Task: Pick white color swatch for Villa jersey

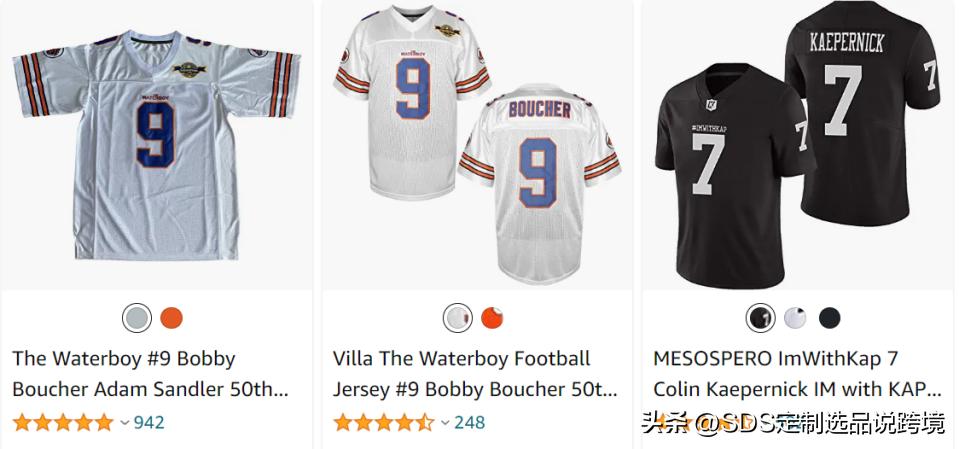Action: pyautogui.click(x=457, y=318)
